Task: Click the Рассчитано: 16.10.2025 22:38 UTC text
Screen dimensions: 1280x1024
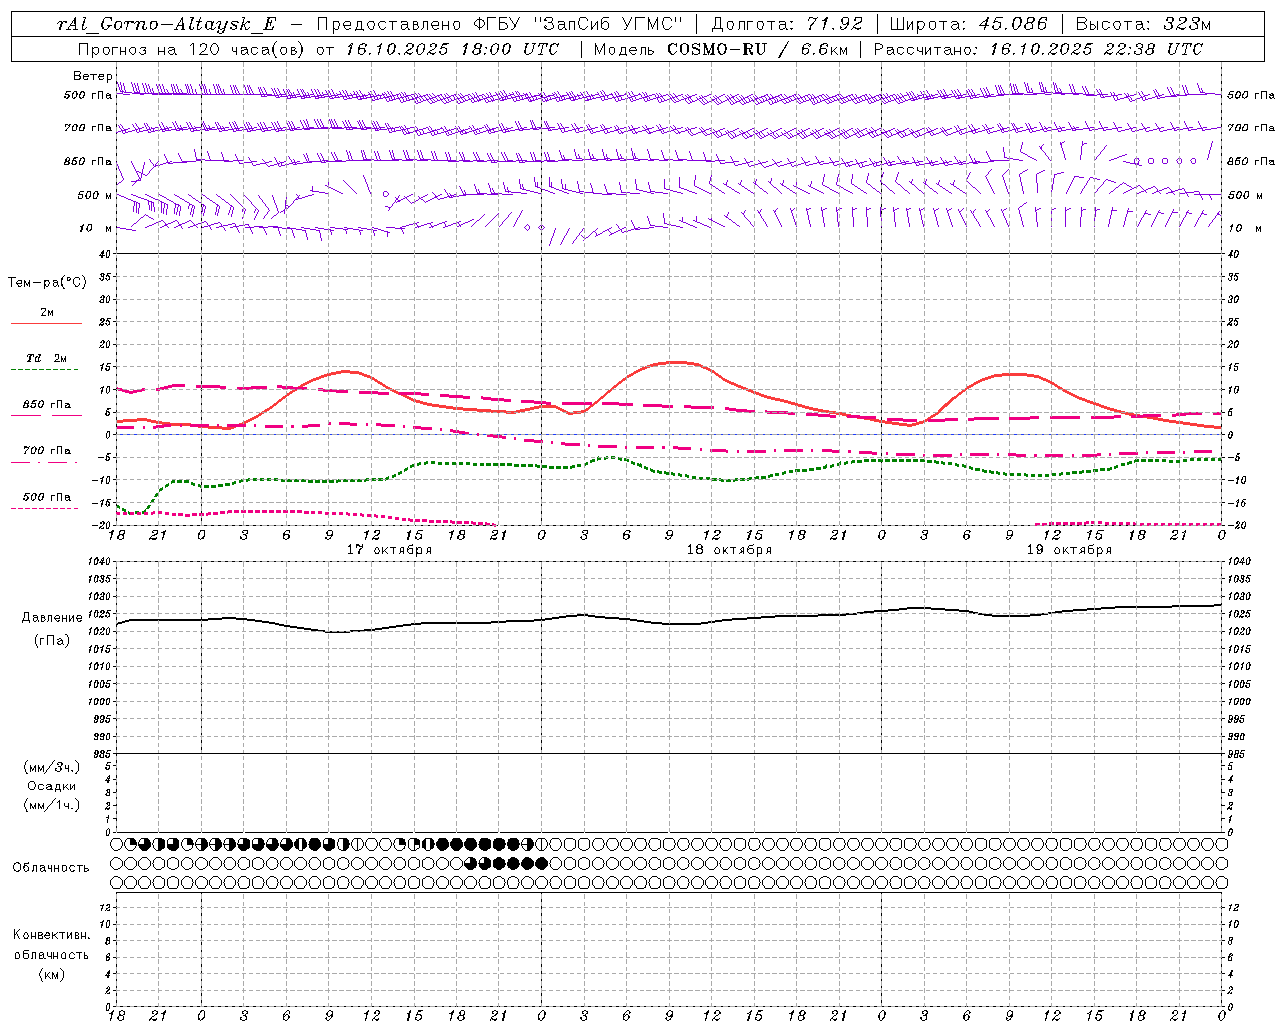Action: (1039, 49)
